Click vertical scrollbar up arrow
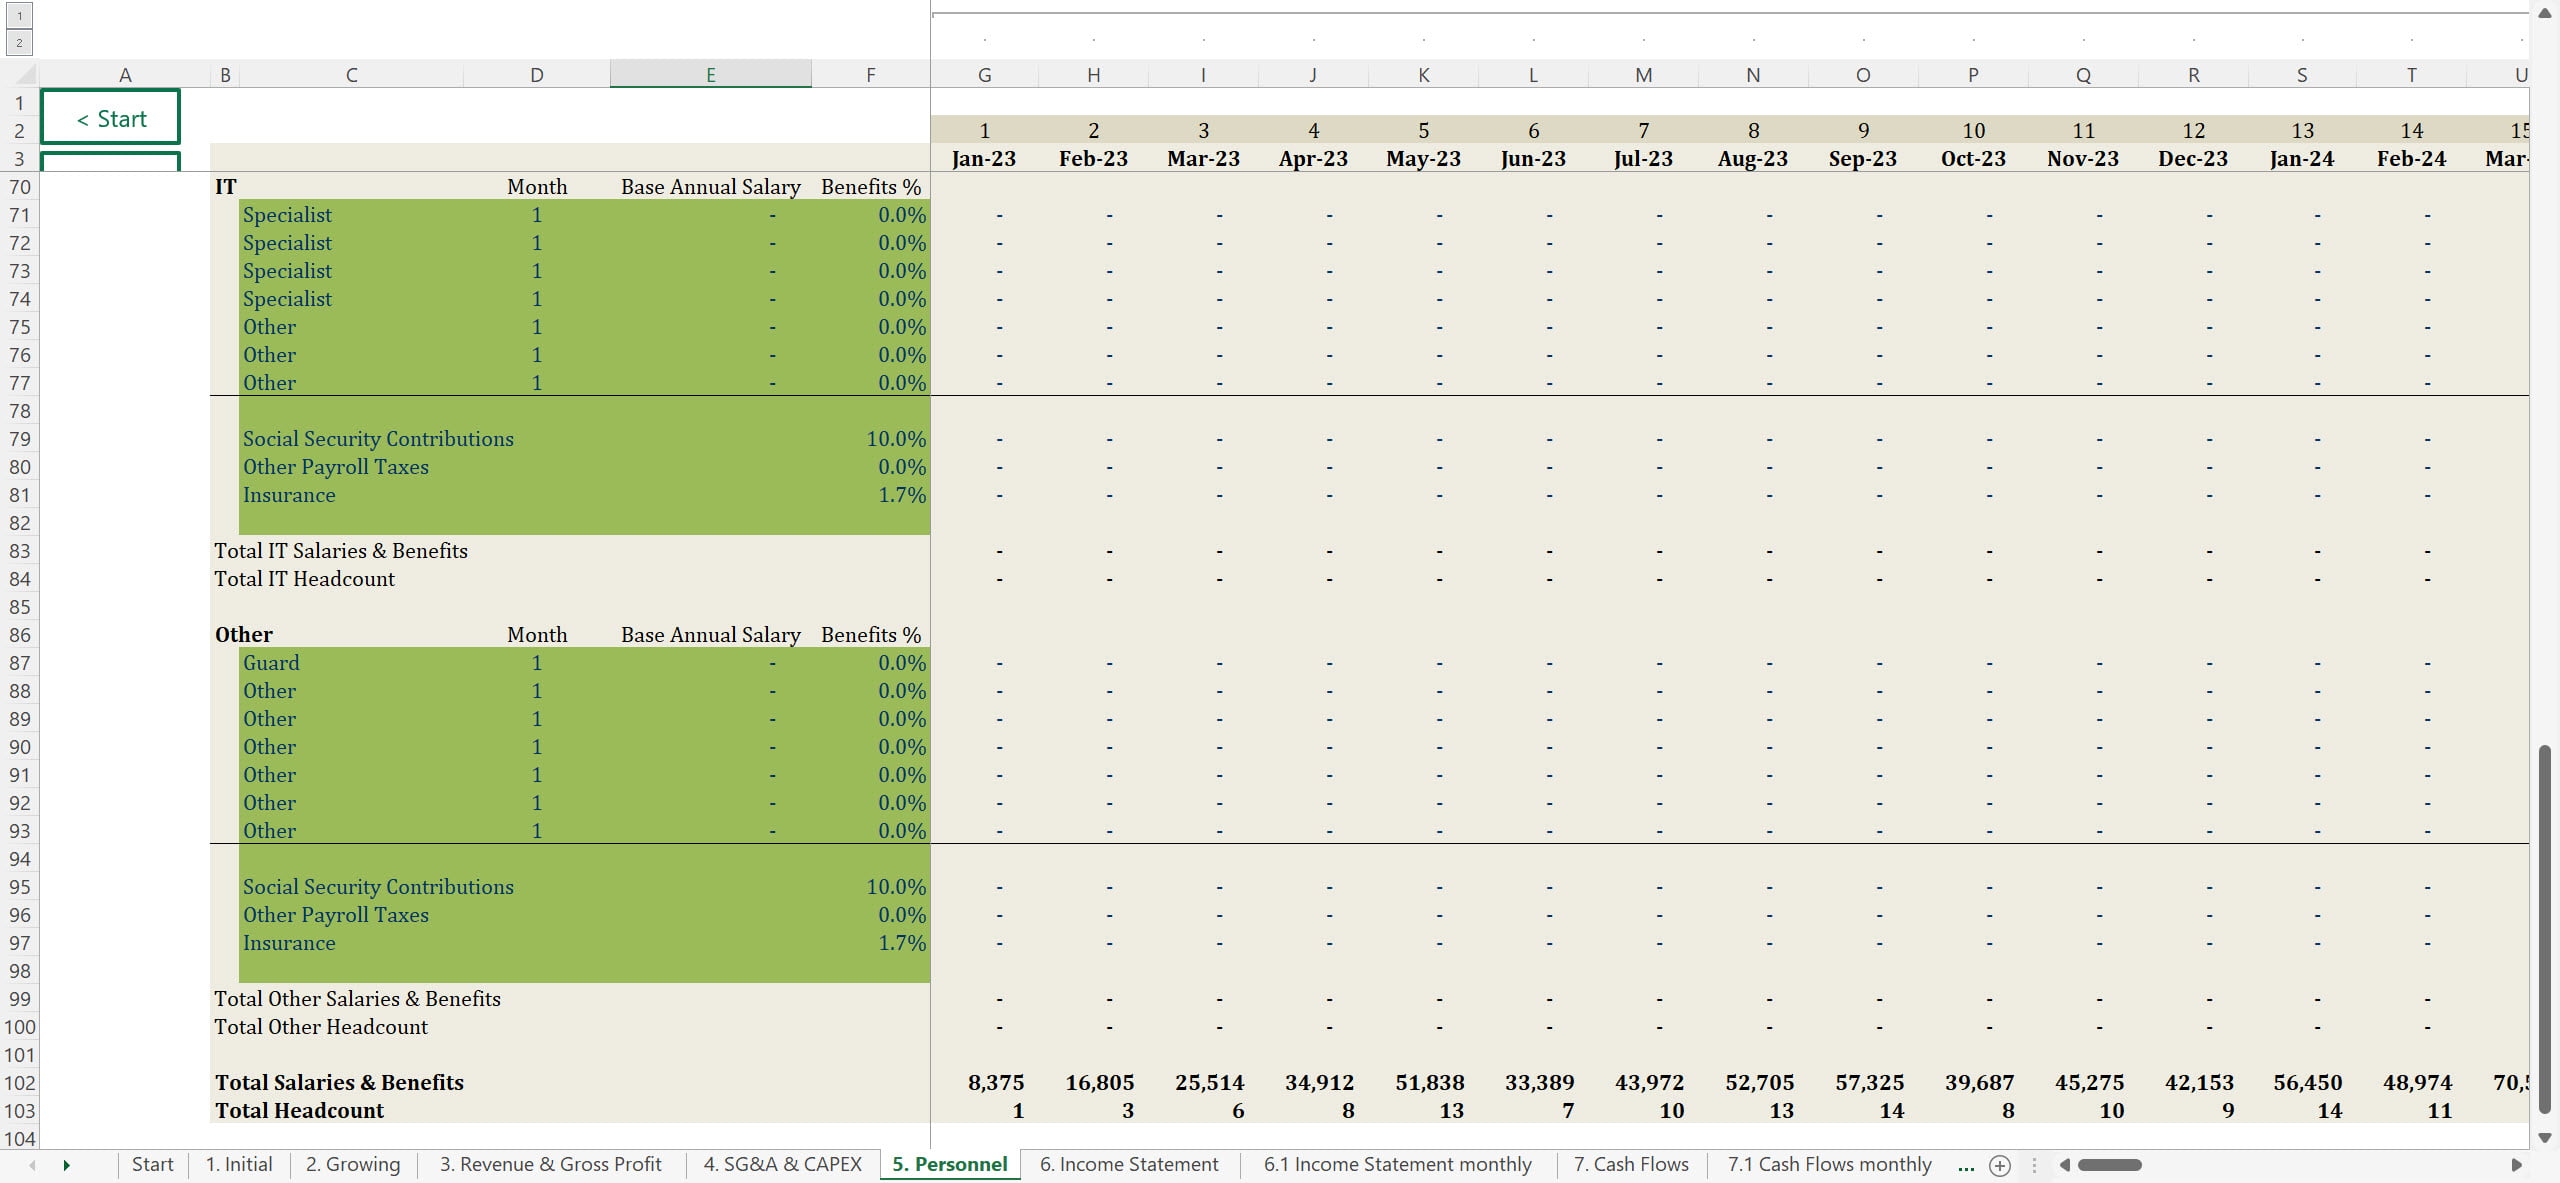Image resolution: width=2560 pixels, height=1183 pixels. pyautogui.click(x=2545, y=13)
